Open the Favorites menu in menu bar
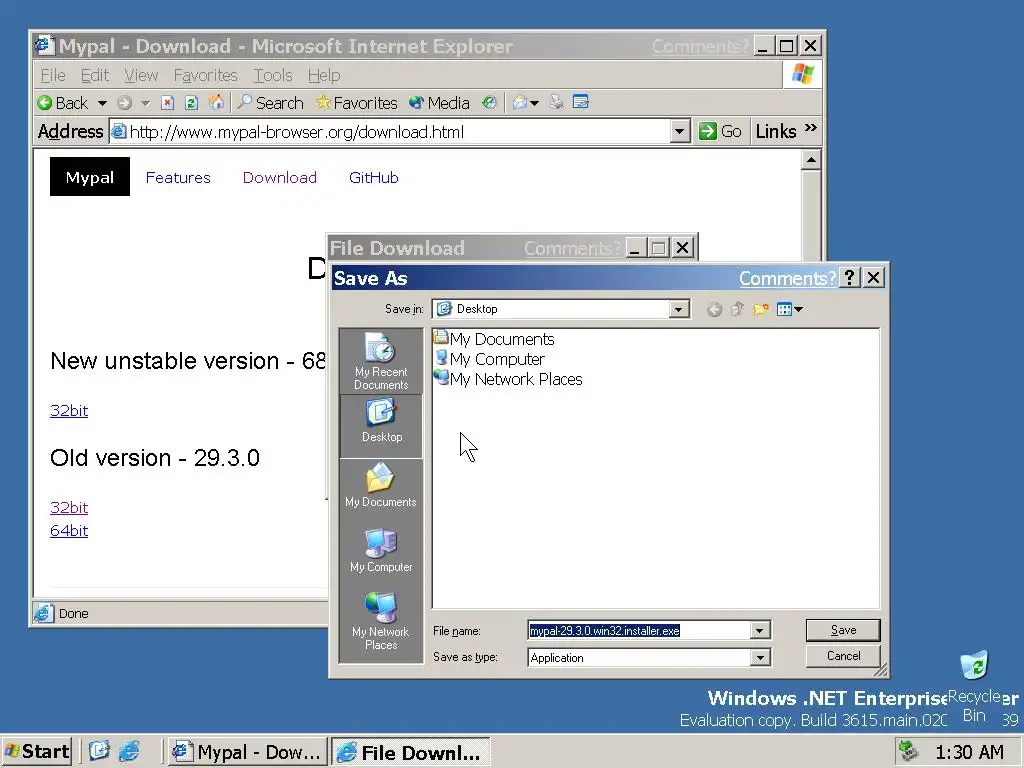 [x=205, y=76]
